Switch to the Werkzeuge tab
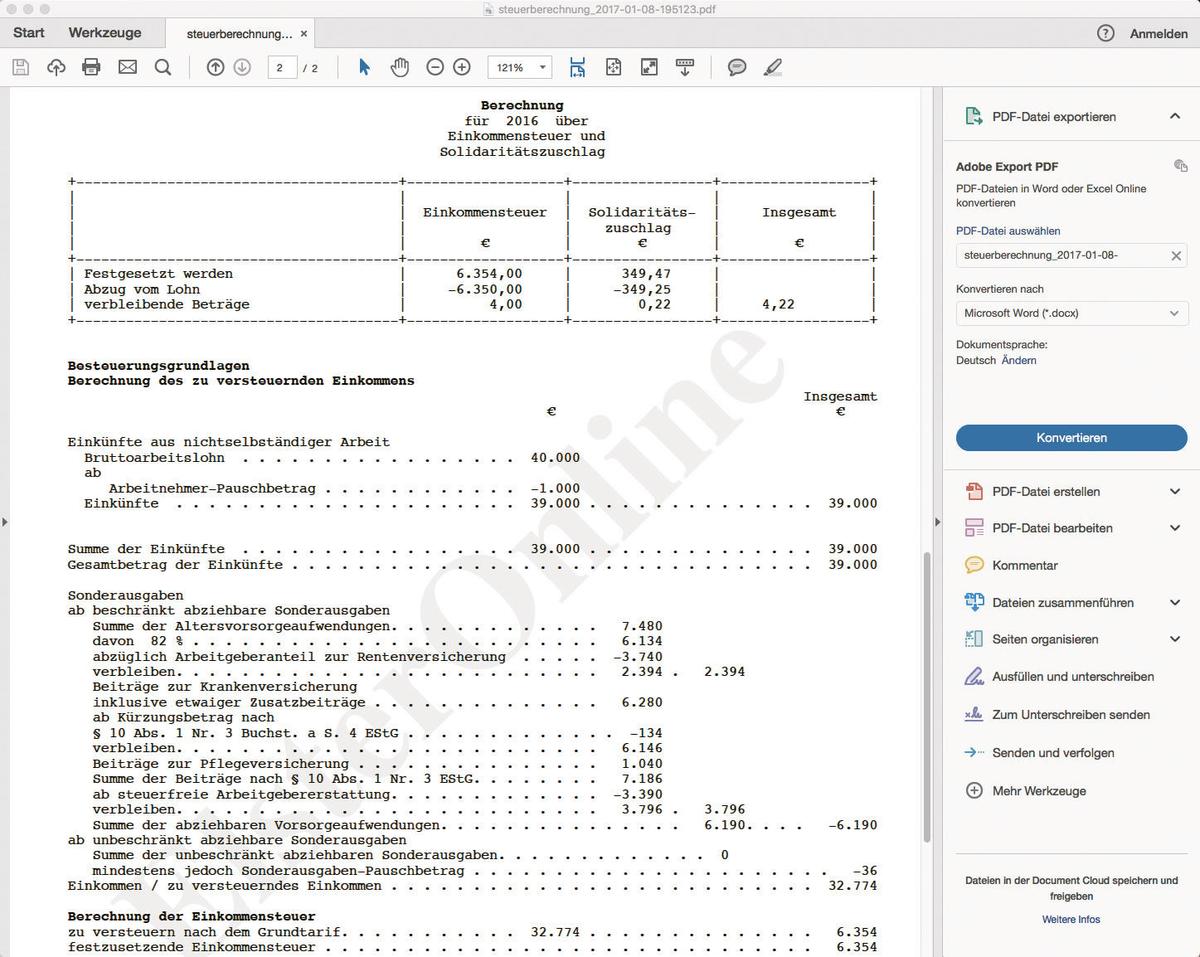 coord(105,33)
